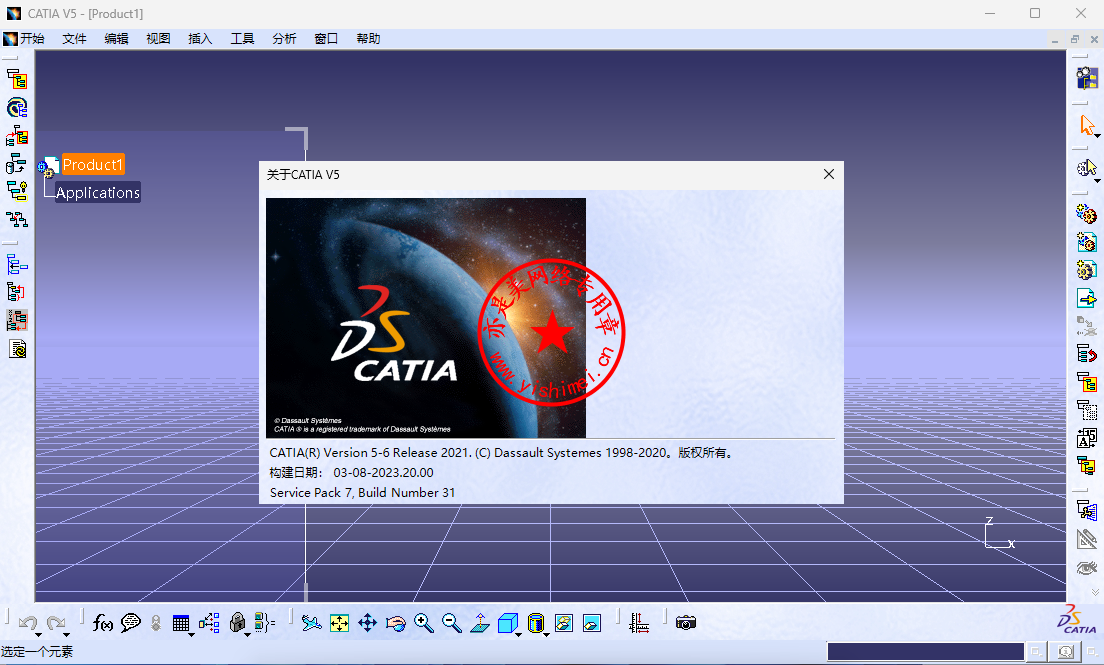This screenshot has height=665, width=1104.
Task: Select Applications node in the tree
Action: click(98, 192)
